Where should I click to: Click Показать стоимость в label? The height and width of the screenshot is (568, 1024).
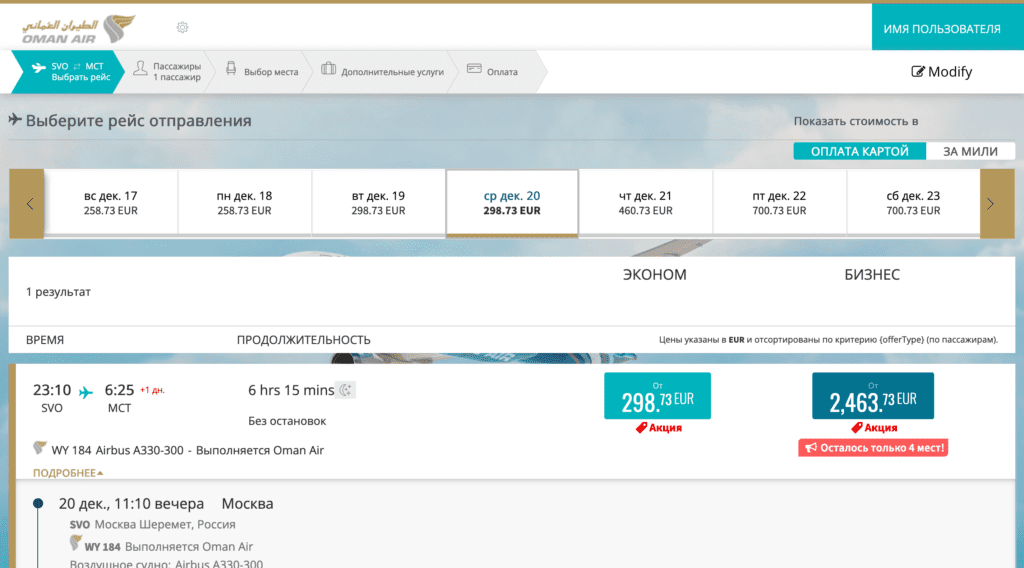click(x=856, y=121)
